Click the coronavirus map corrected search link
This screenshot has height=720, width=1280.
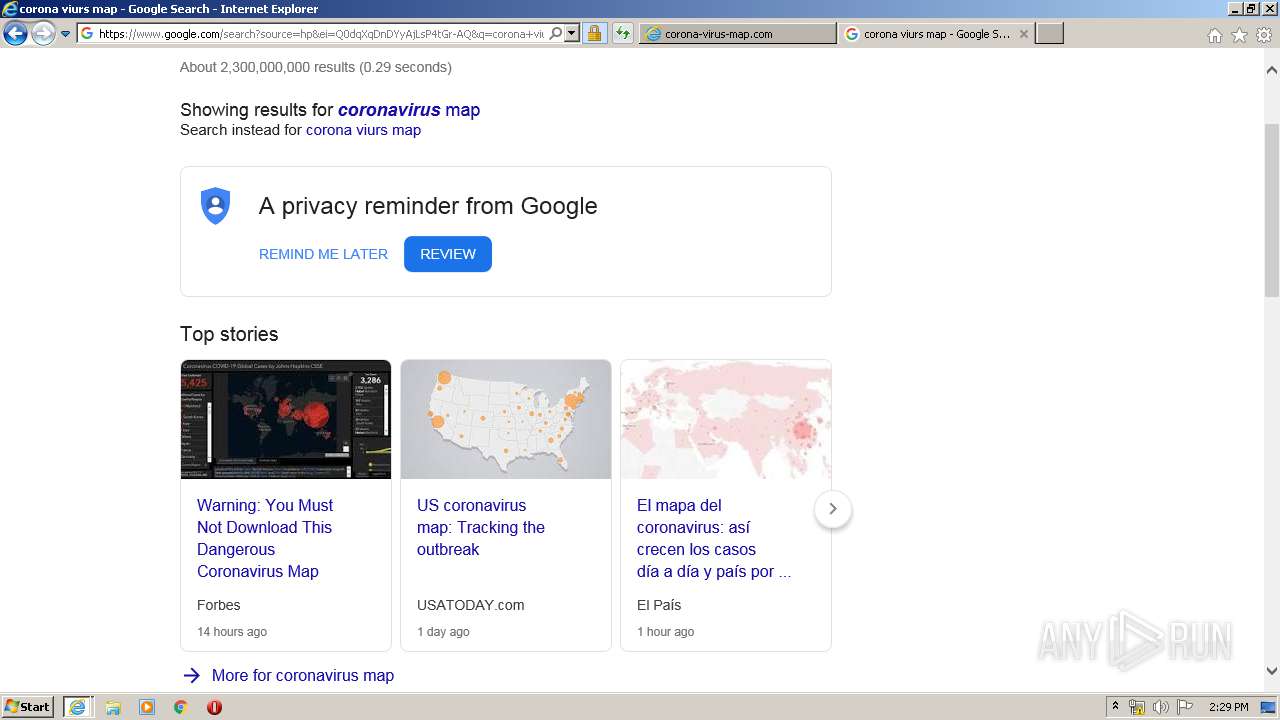point(409,110)
